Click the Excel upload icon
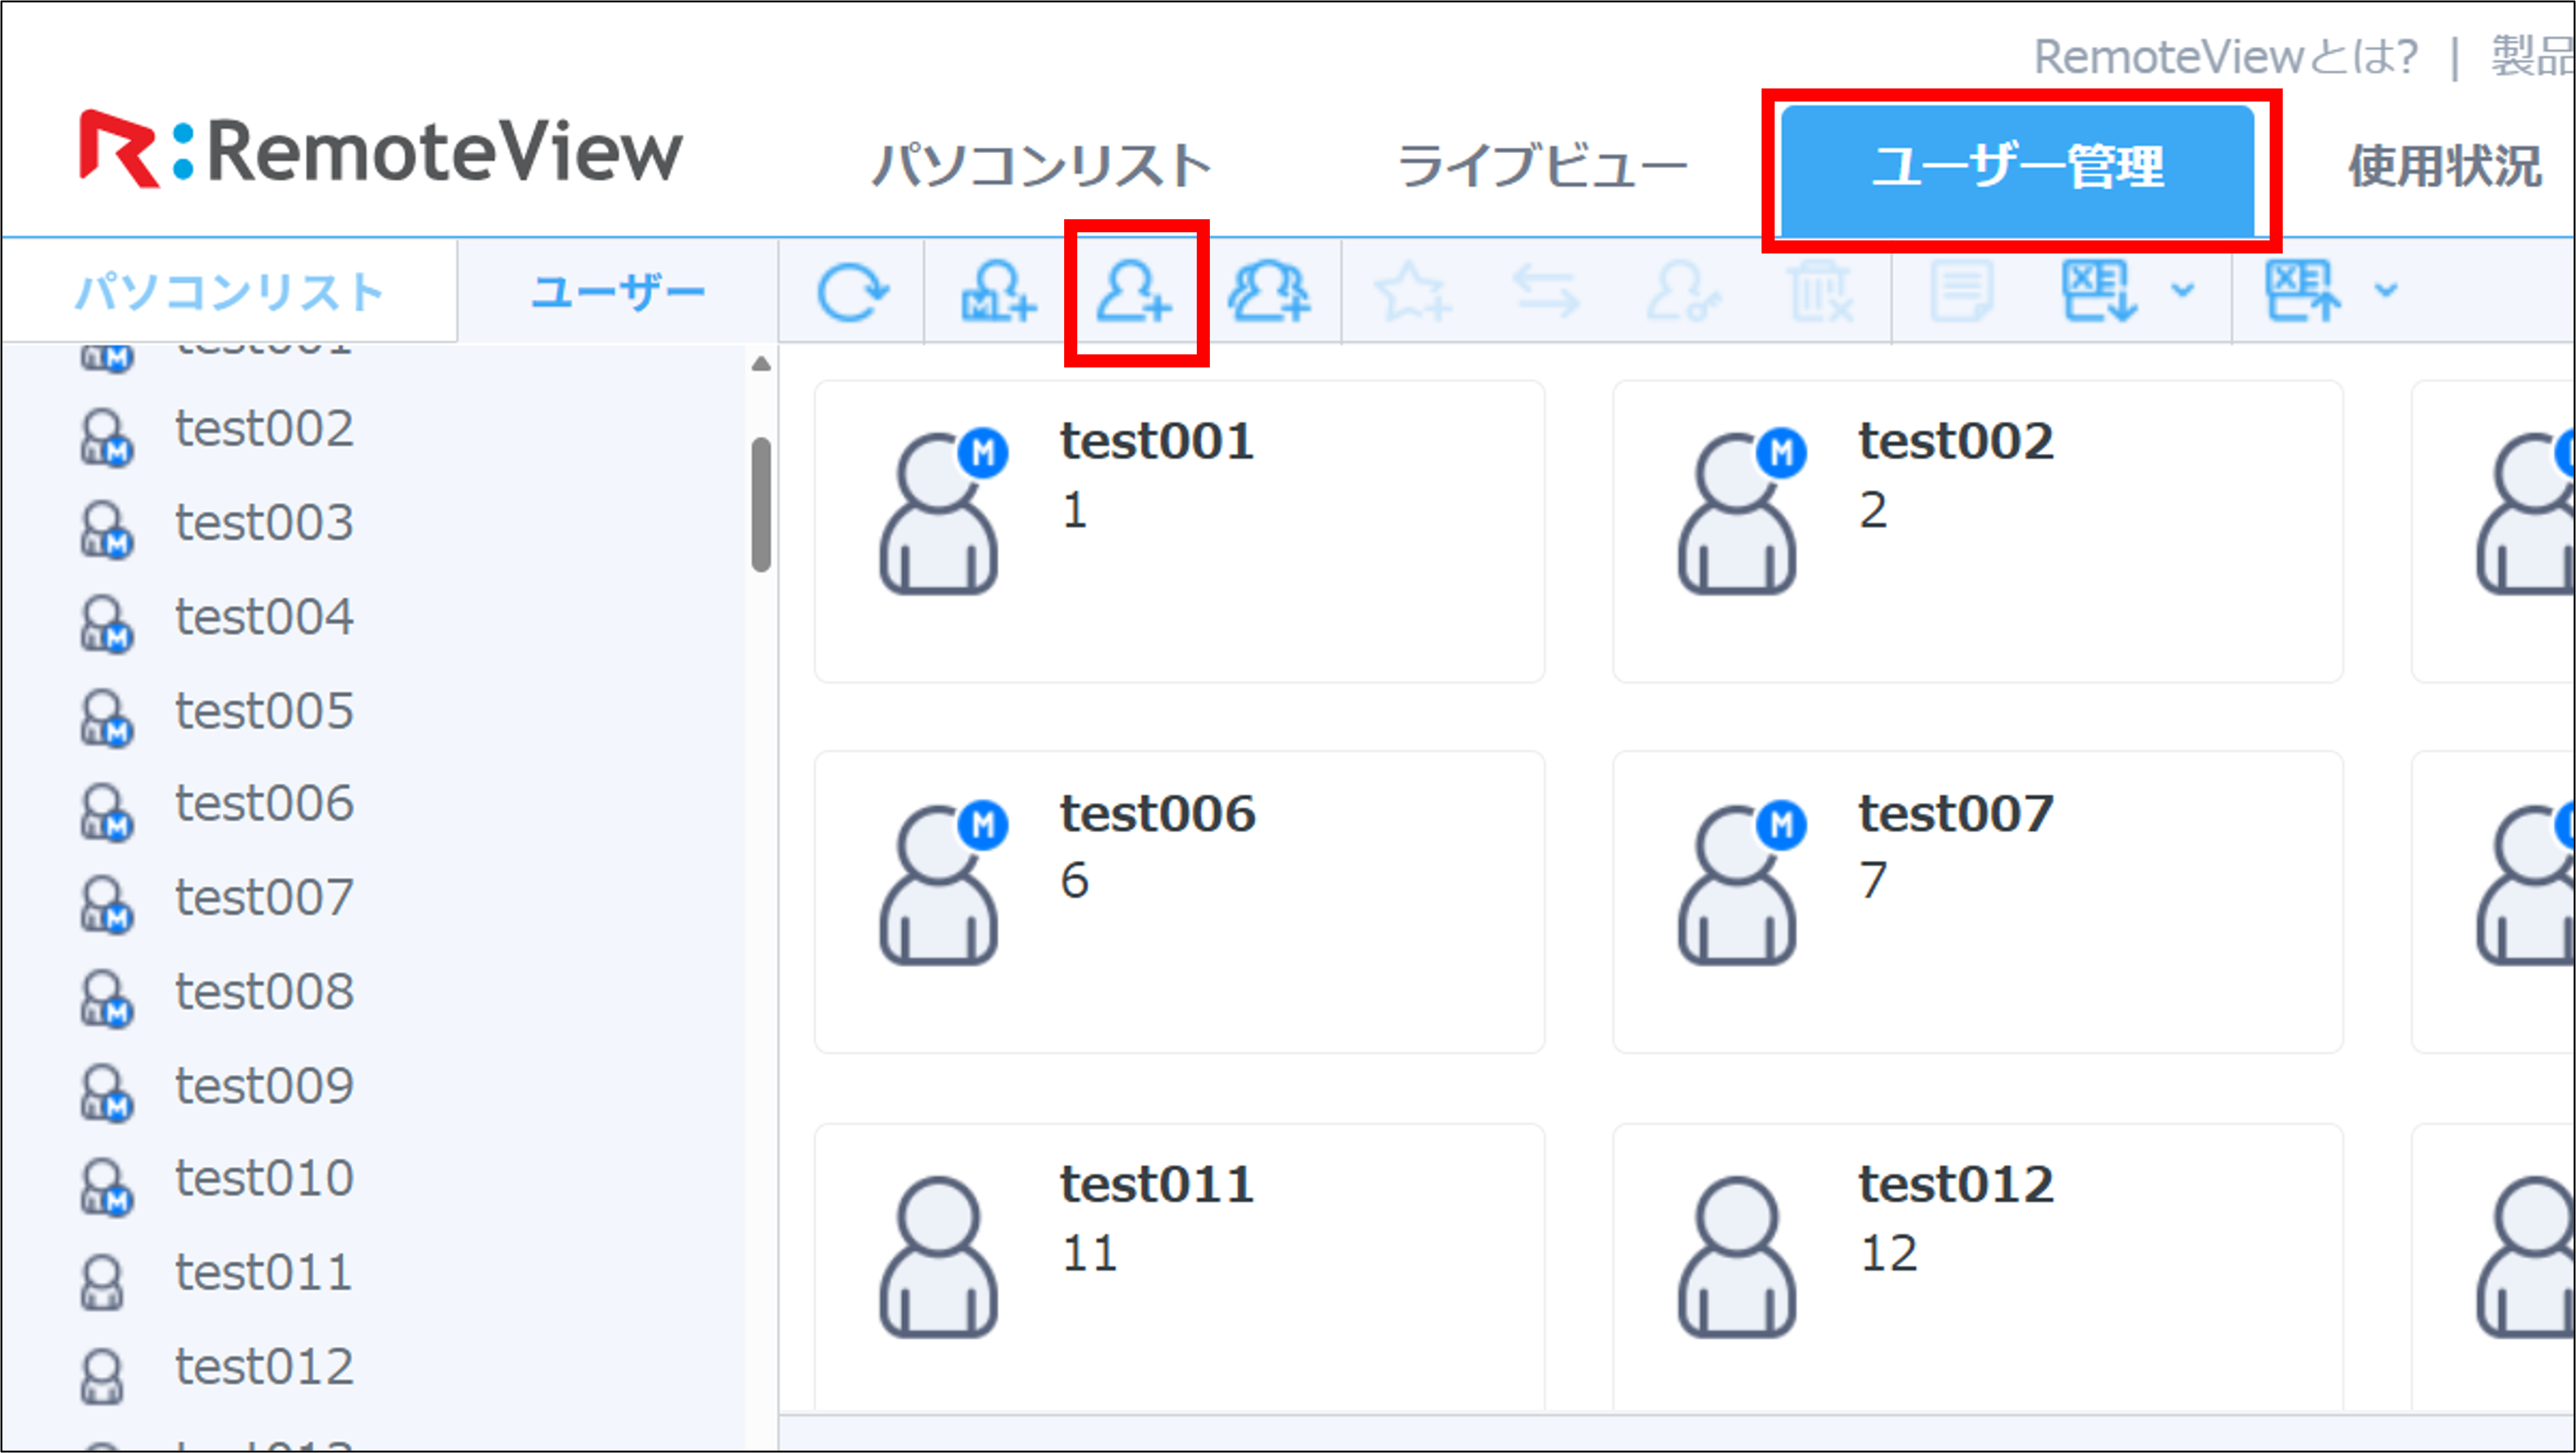Image resolution: width=2576 pixels, height=1453 pixels. pos(2302,291)
